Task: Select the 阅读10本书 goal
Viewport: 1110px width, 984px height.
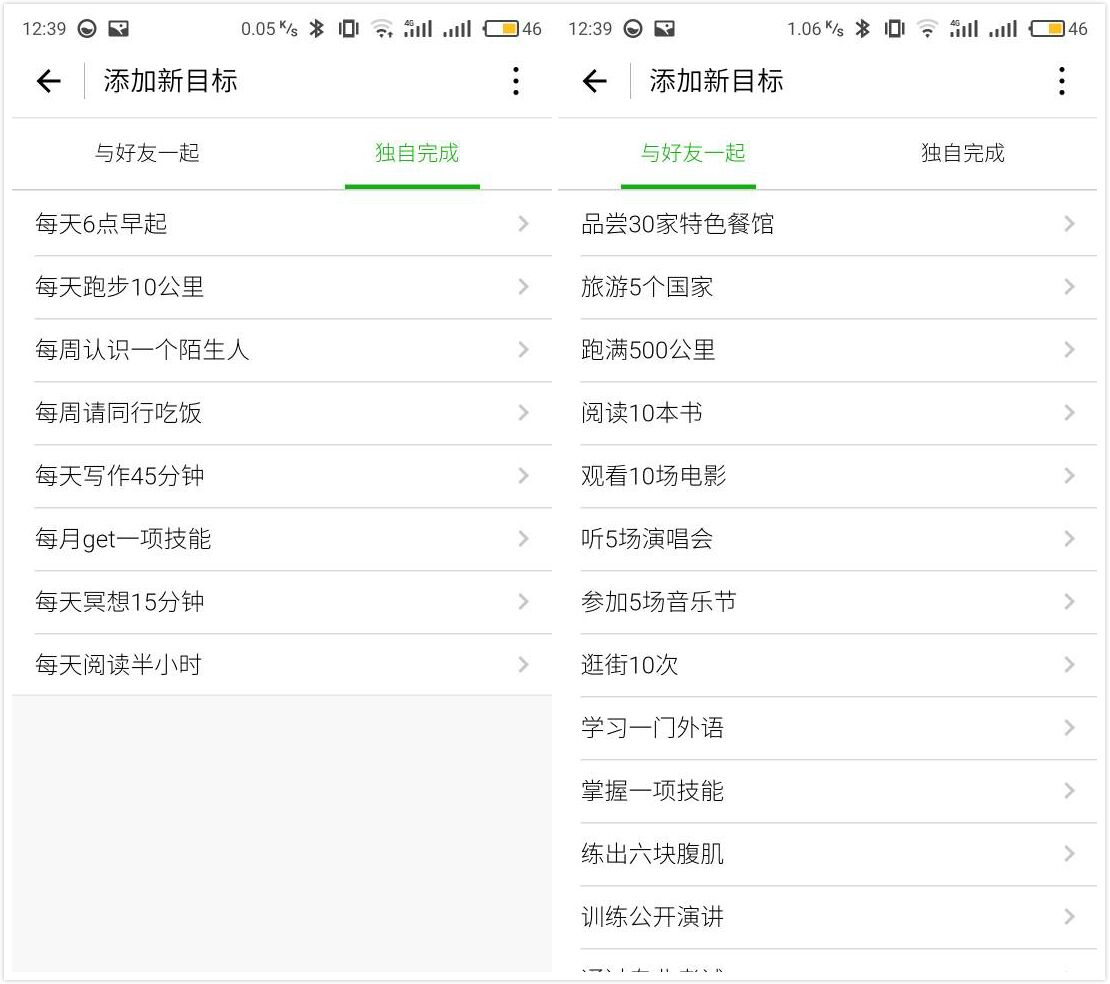Action: (642, 413)
